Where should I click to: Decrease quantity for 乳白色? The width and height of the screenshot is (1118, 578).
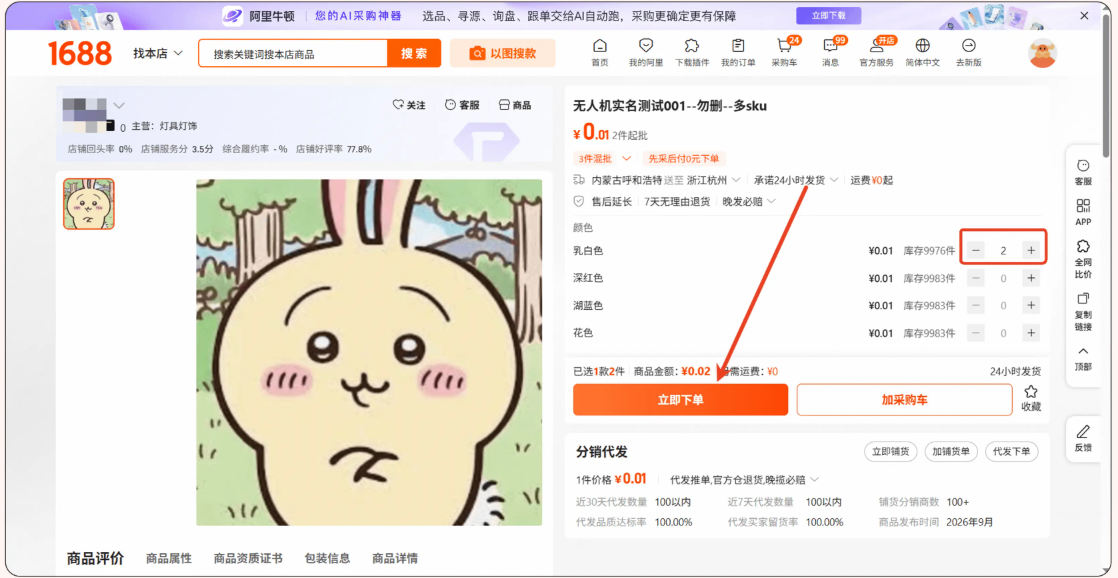pos(976,251)
